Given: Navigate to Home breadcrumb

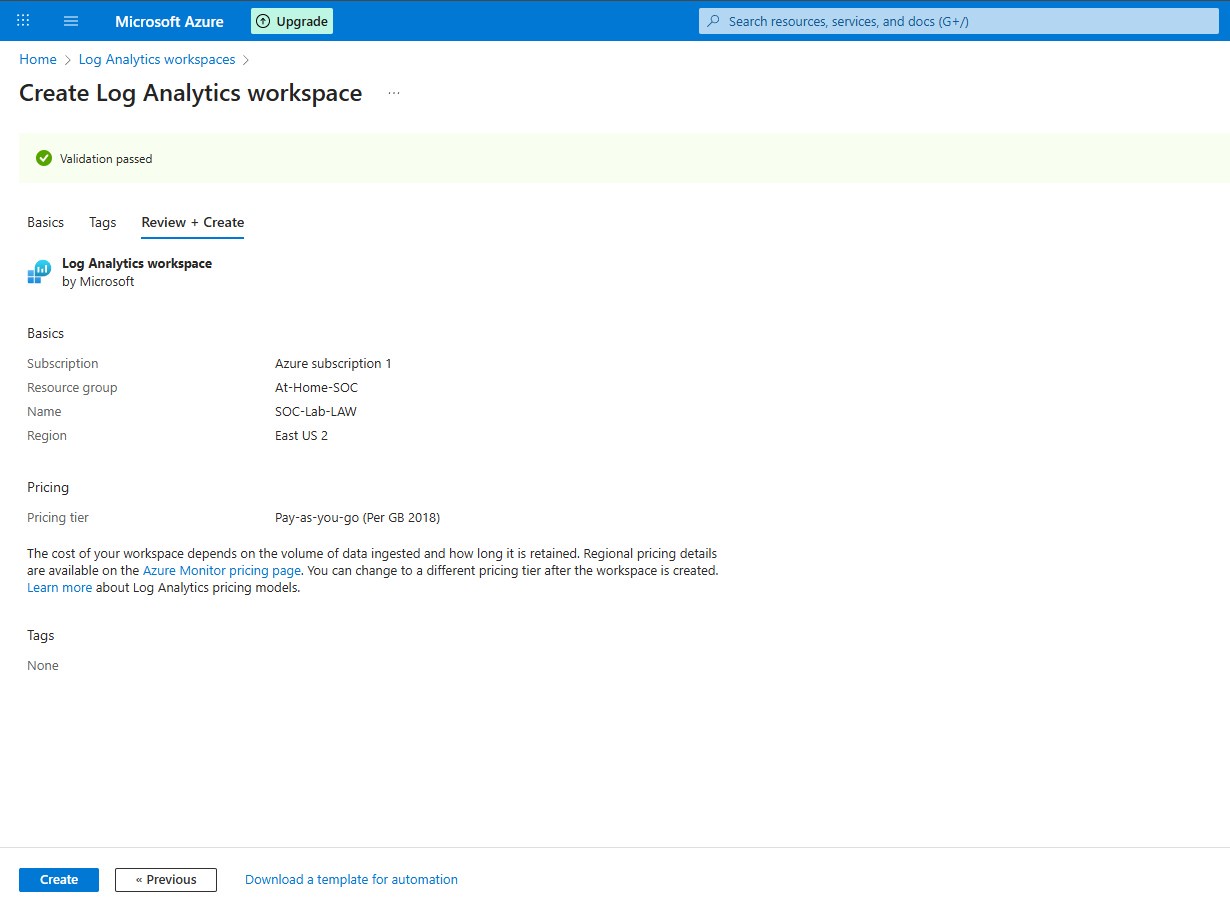Looking at the screenshot, I should pos(38,59).
